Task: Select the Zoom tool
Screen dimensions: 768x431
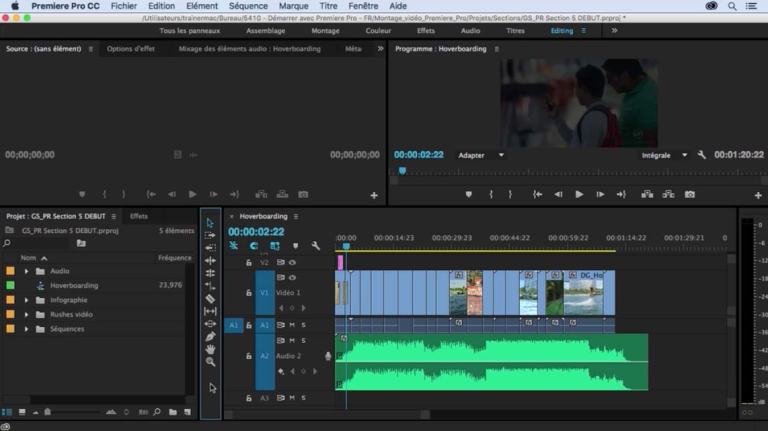Action: click(210, 362)
